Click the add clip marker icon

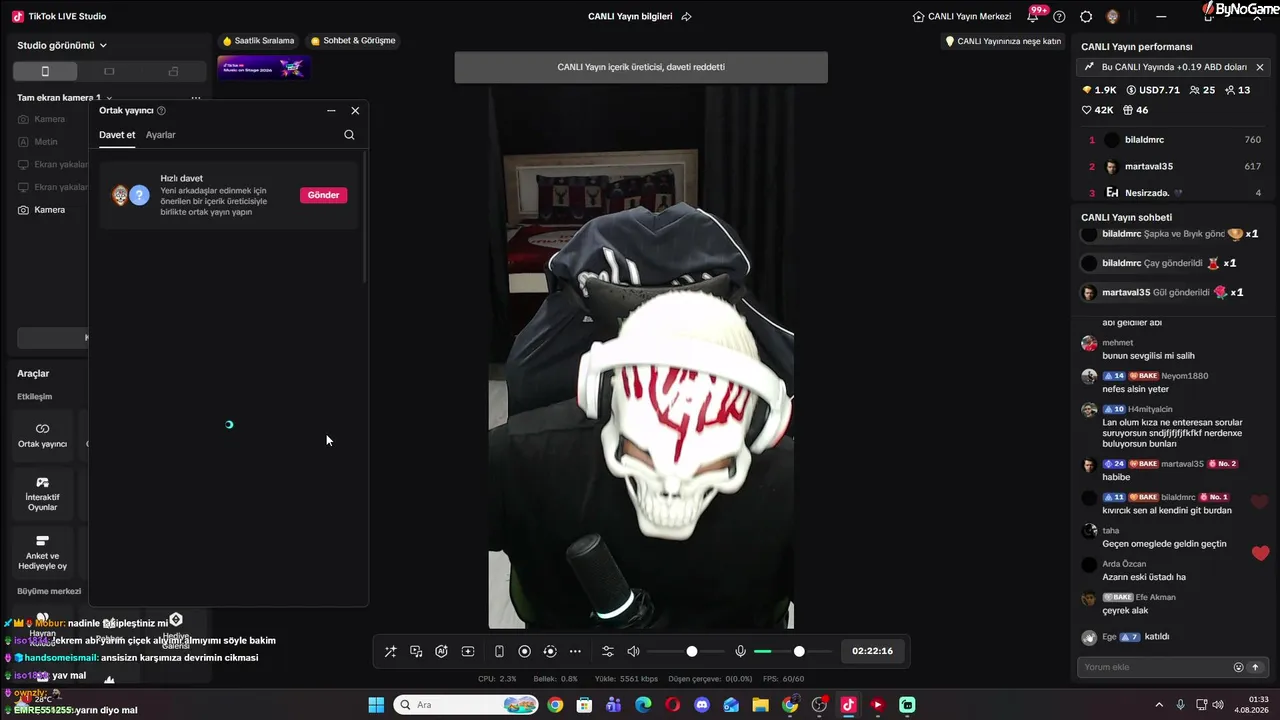click(467, 651)
